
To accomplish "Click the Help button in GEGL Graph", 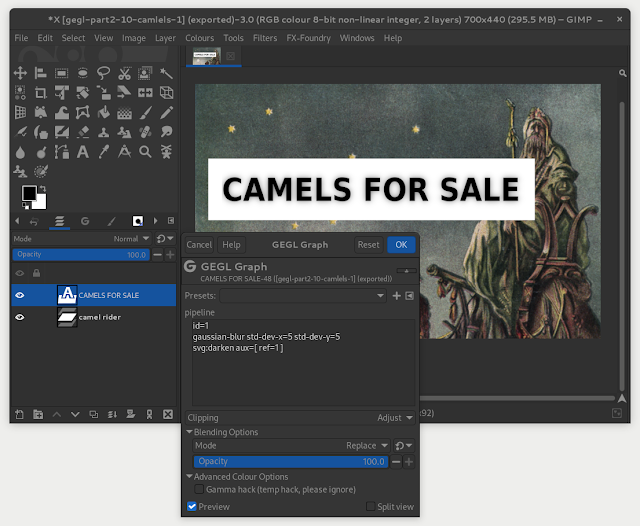I will click(x=231, y=245).
